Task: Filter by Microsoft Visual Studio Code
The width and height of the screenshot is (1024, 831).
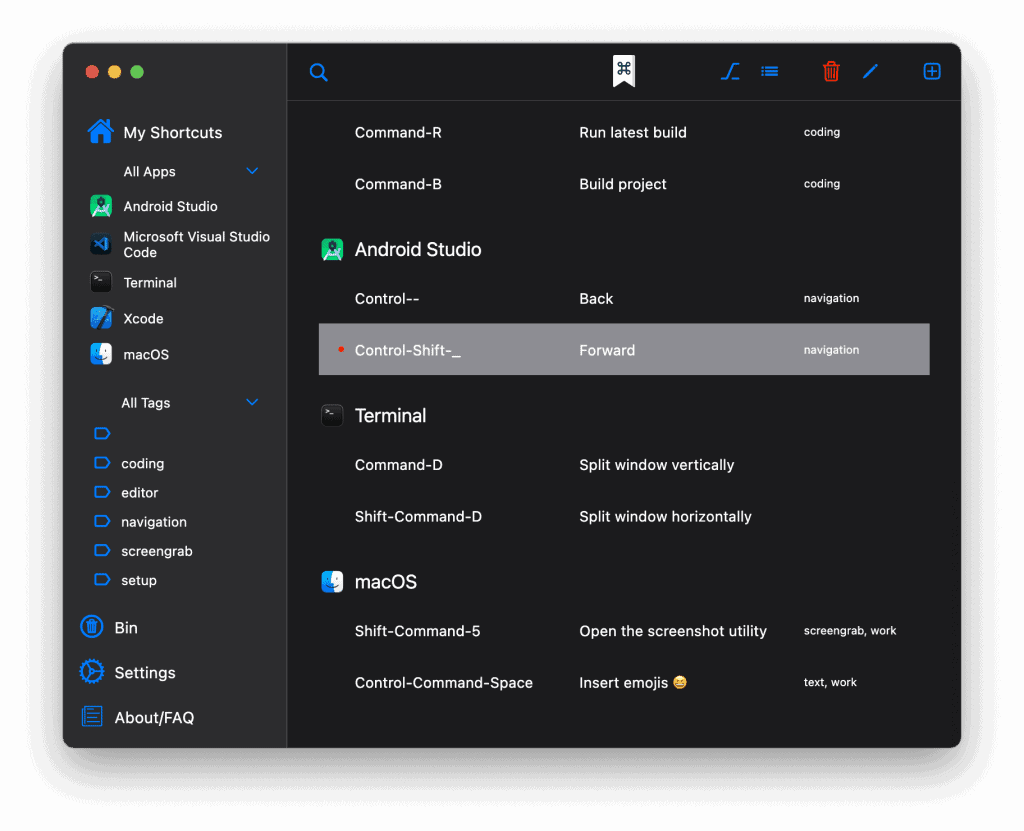Action: tap(197, 244)
